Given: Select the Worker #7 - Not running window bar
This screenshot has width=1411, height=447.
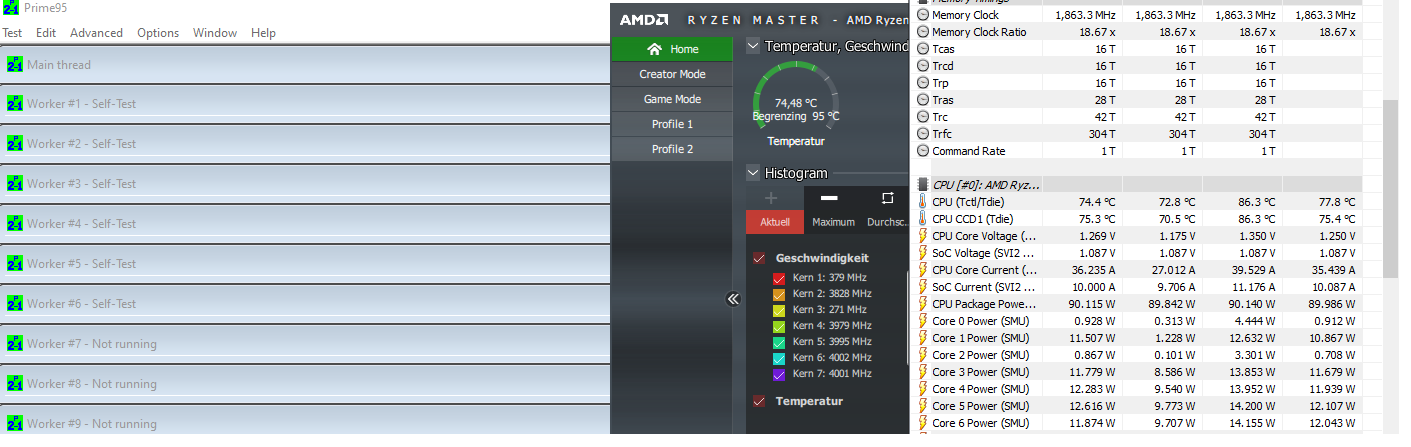Looking at the screenshot, I should tap(305, 344).
